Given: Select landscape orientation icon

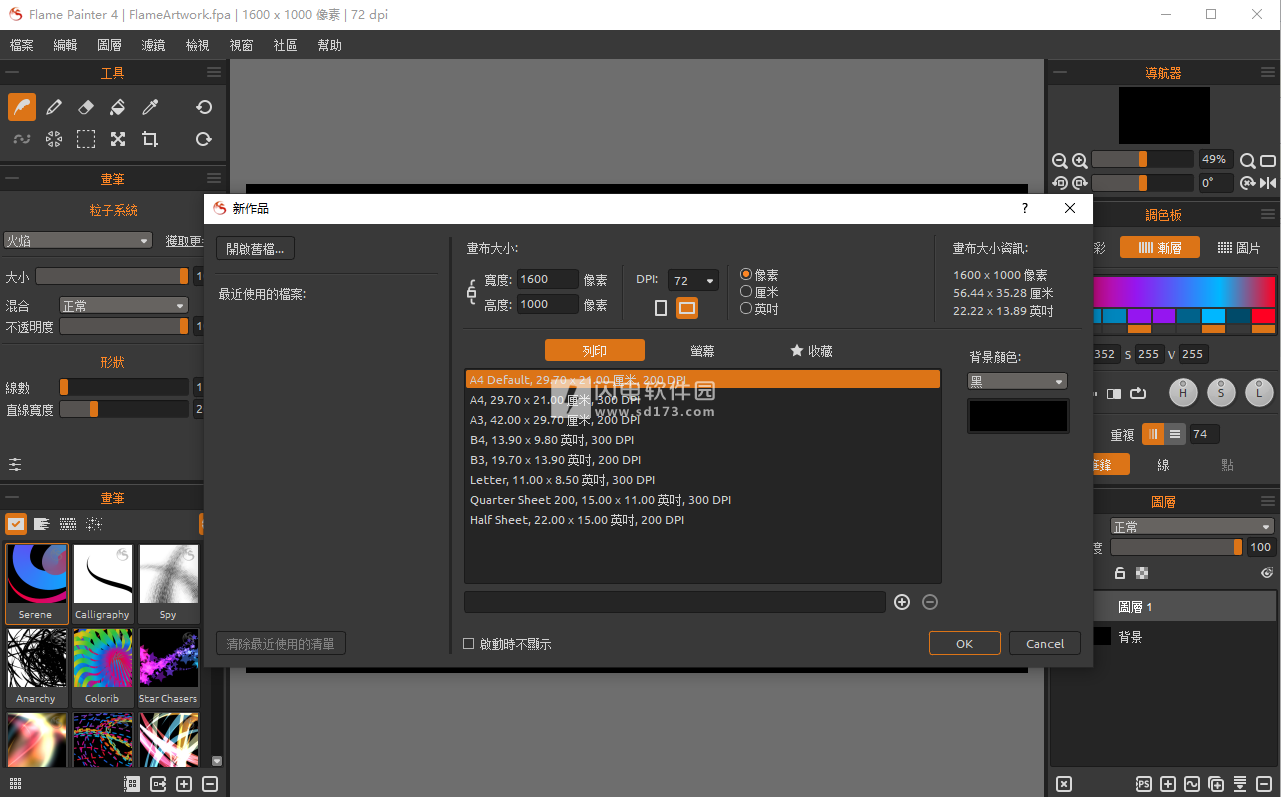Looking at the screenshot, I should pos(687,308).
